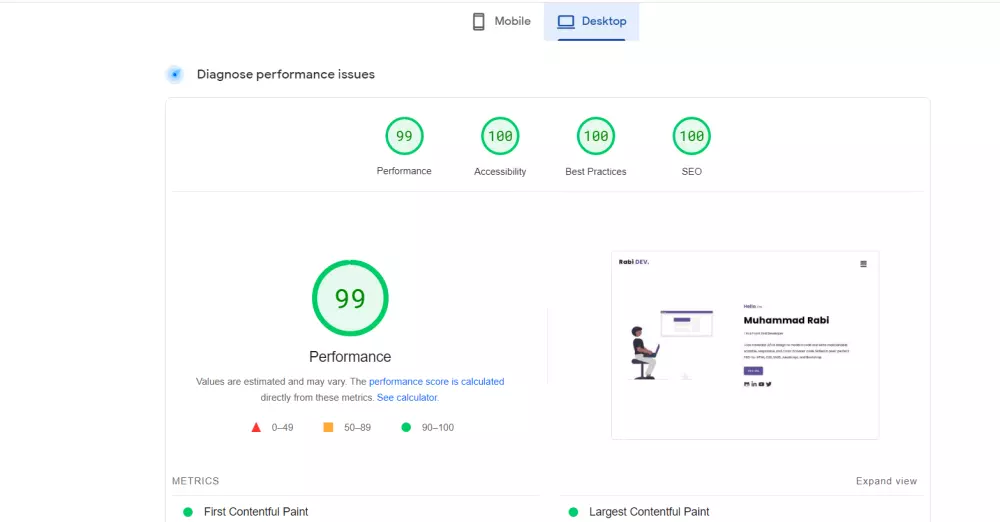Open the 'performance score is calculated' link

point(436,382)
